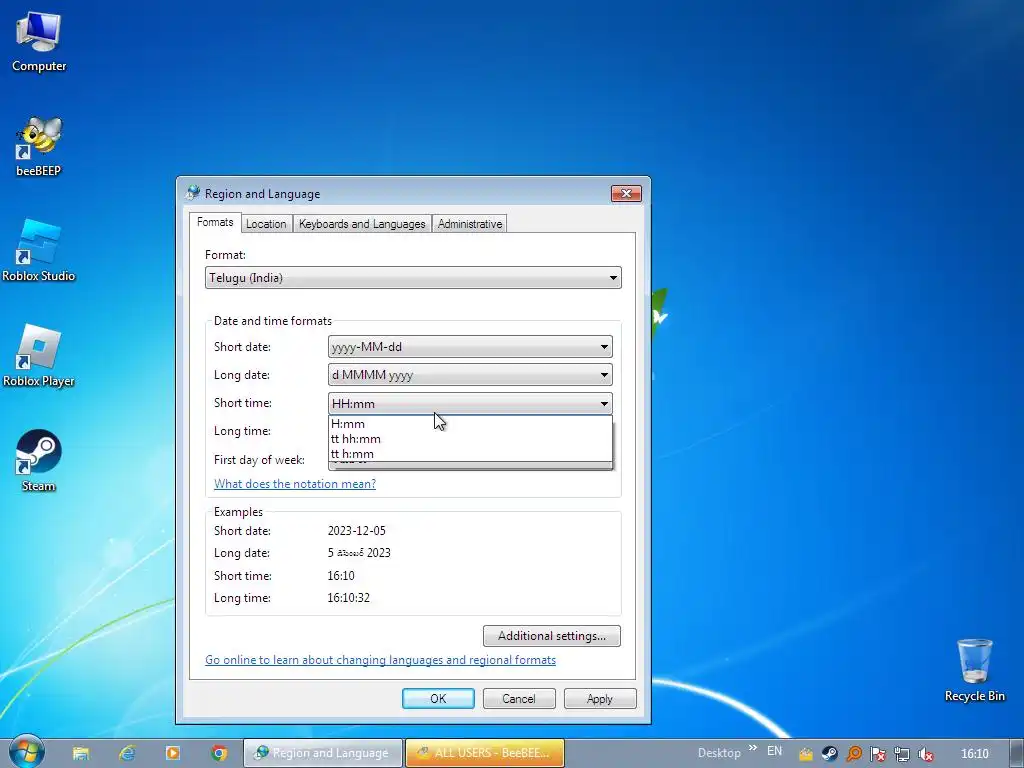Select the Roblox Player desktop shortcut
Screen dimensions: 1024x768
pyautogui.click(x=39, y=356)
